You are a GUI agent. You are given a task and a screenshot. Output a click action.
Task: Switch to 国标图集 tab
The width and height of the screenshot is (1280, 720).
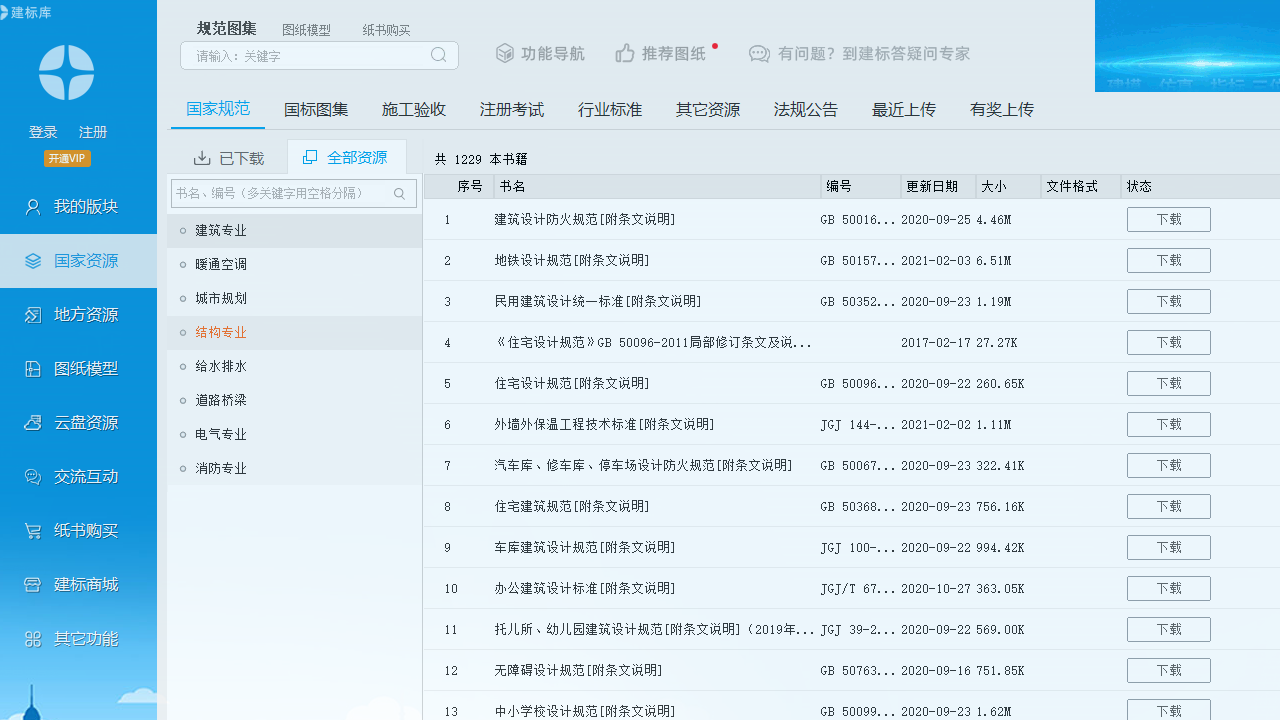point(316,110)
